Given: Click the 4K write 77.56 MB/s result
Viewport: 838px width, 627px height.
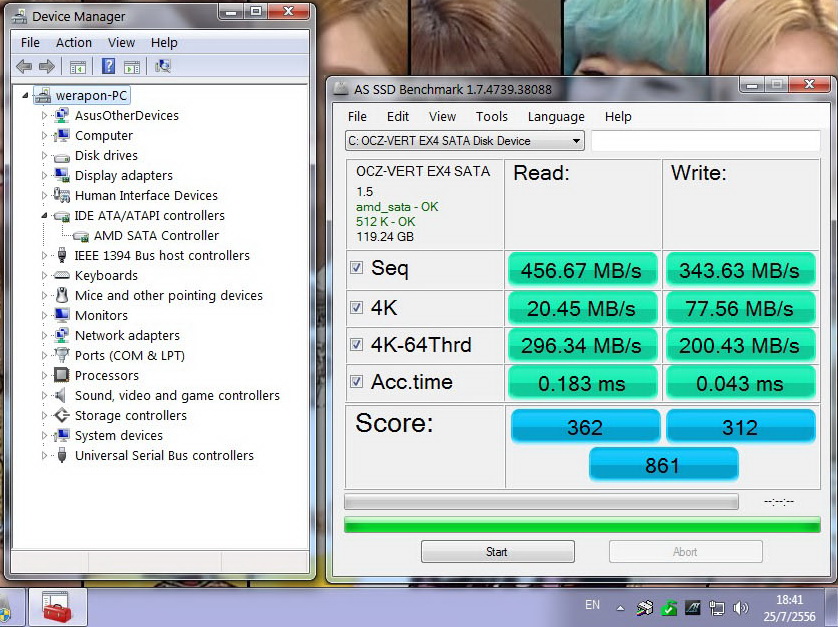Looking at the screenshot, I should pyautogui.click(x=740, y=308).
